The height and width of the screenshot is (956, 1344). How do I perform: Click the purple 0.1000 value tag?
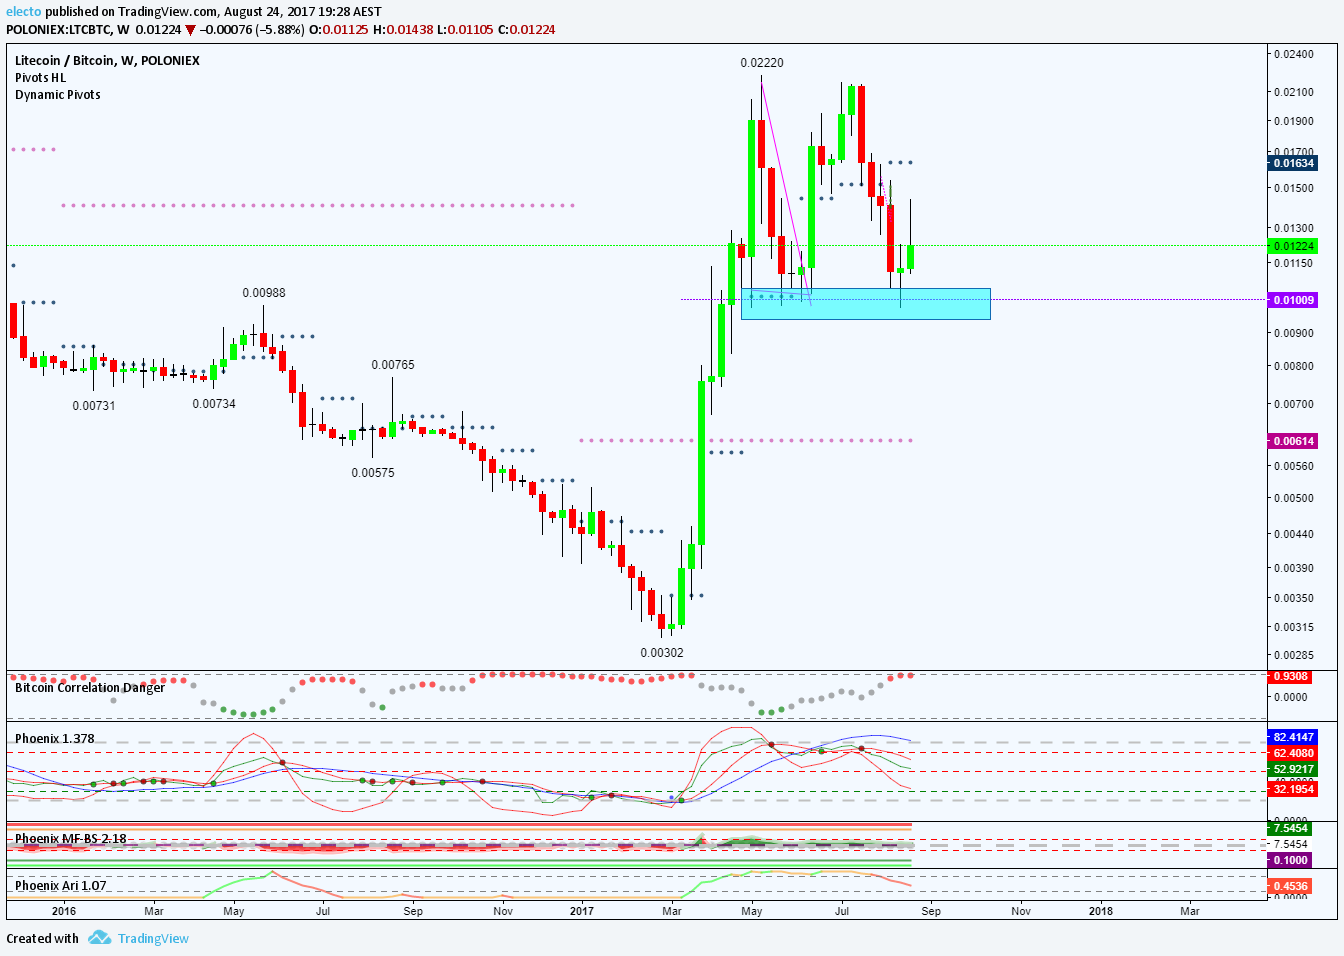[1290, 861]
